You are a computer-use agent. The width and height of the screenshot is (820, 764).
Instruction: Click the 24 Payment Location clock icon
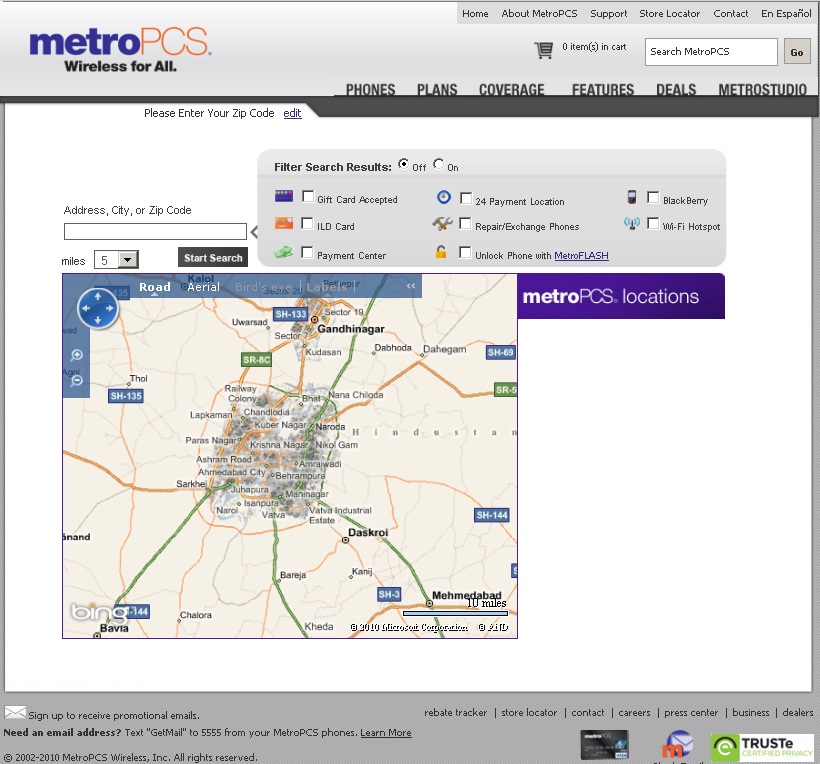443,197
